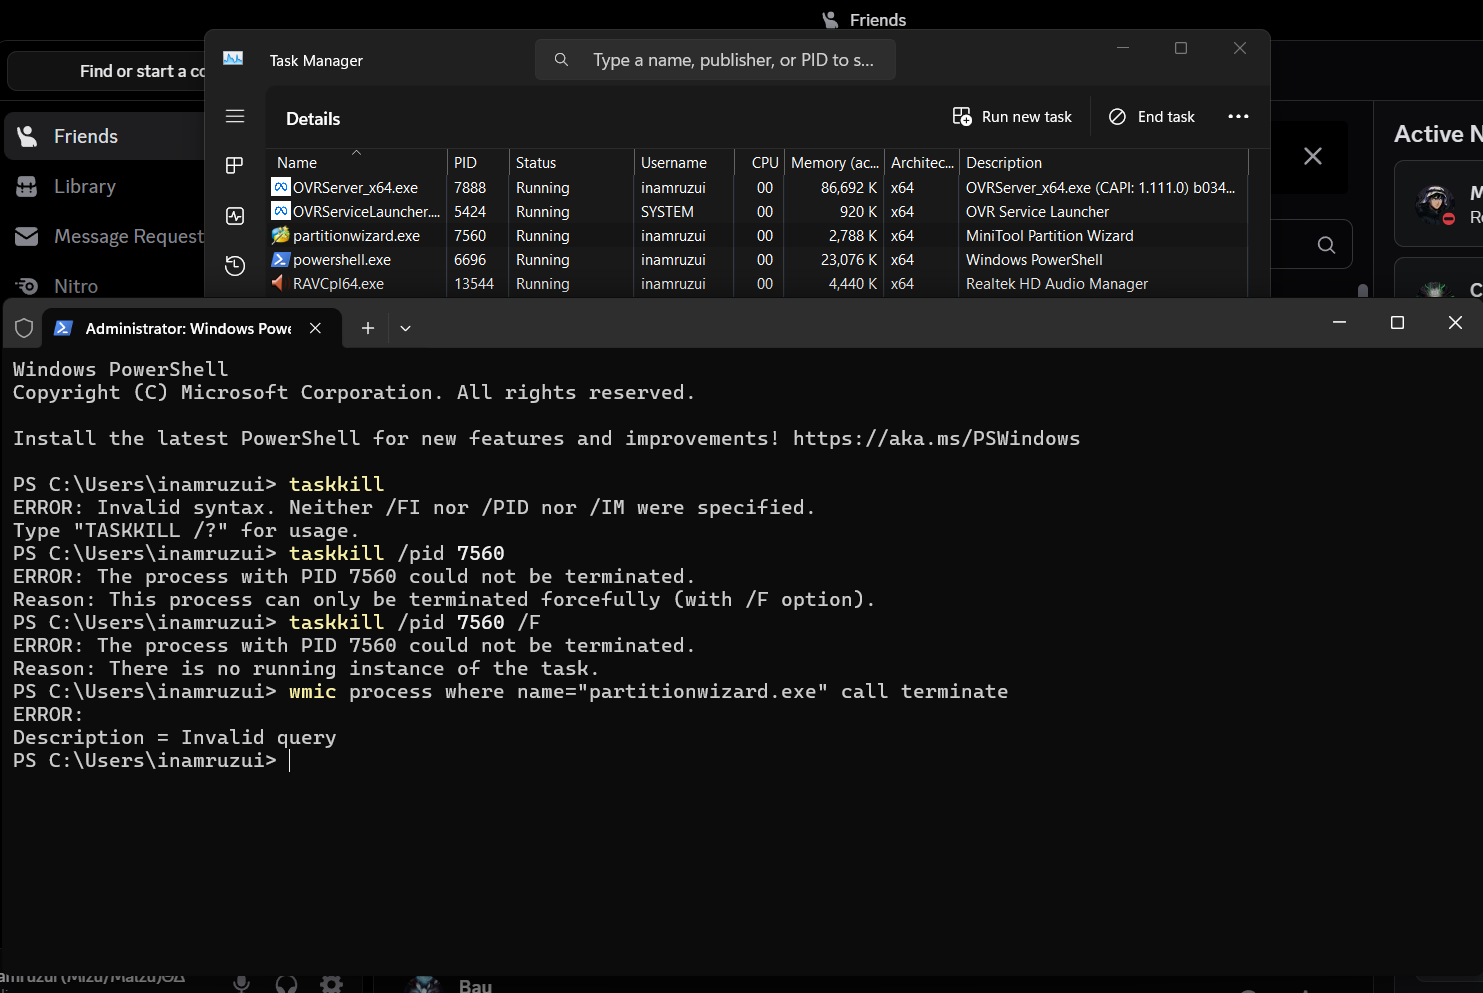Toggle Discord microphone mute

pos(241,983)
